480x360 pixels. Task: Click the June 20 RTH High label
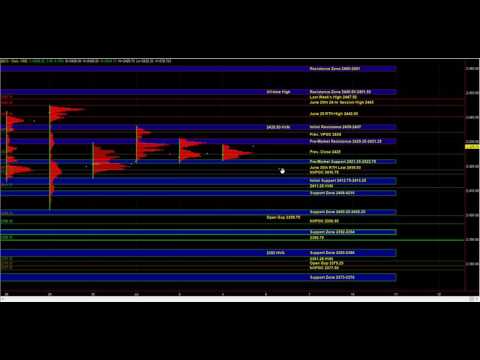334,114
